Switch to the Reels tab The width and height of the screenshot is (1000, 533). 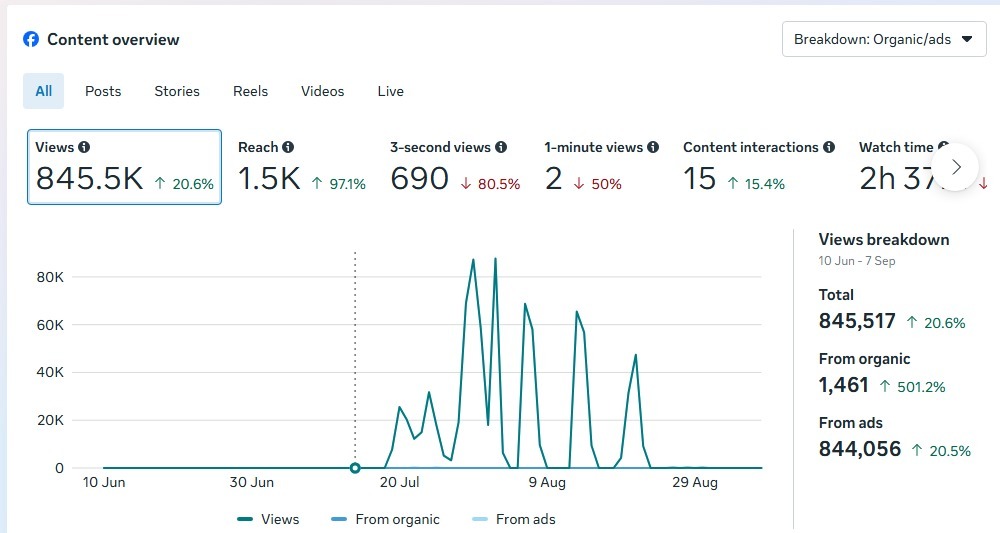[250, 91]
